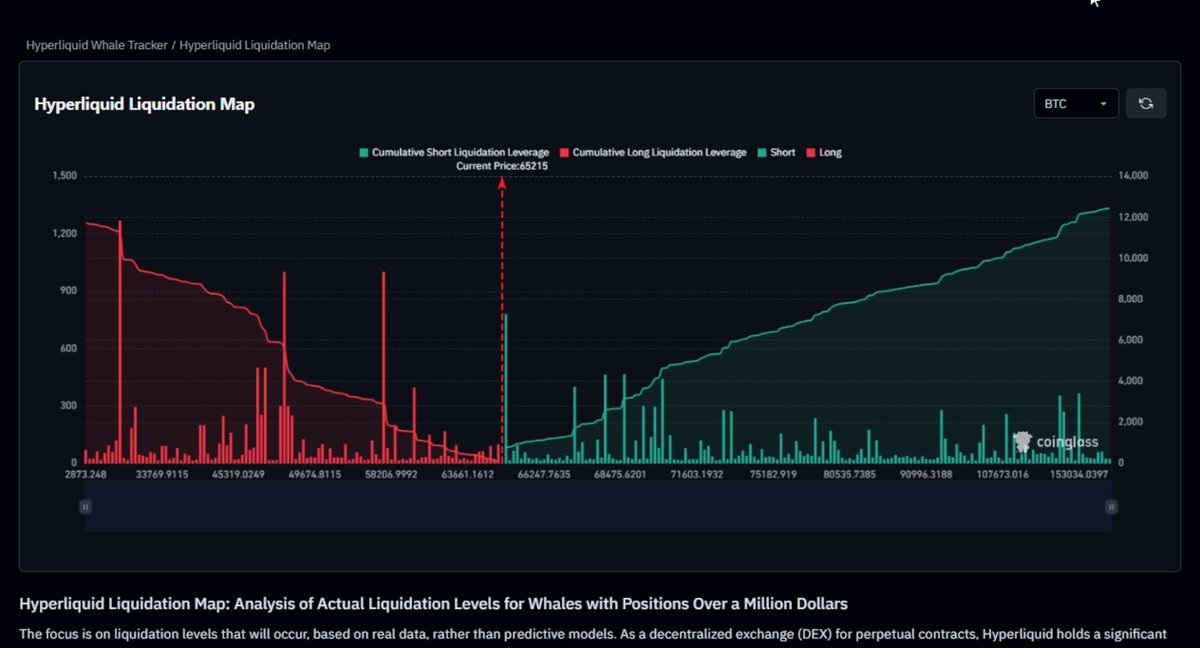The width and height of the screenshot is (1200, 648).
Task: Toggle Cumulative Long Liquidation Leverage legend series
Action: [x=653, y=153]
